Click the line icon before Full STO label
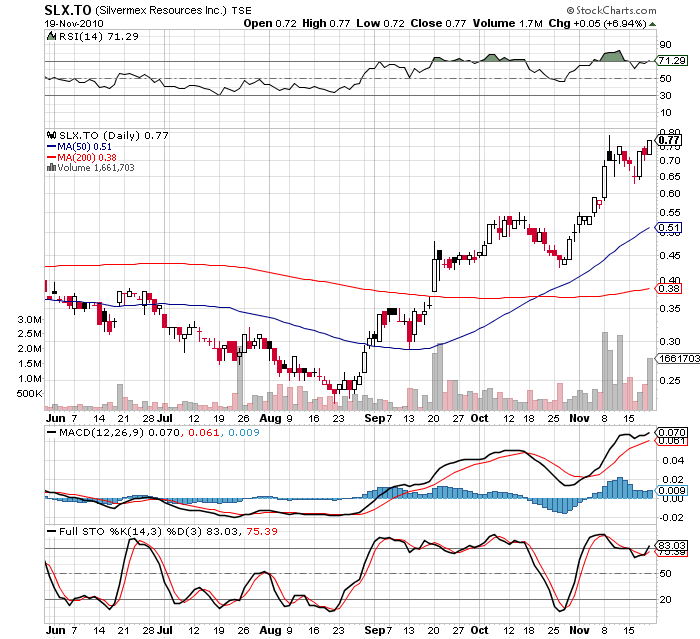 (x=51, y=529)
